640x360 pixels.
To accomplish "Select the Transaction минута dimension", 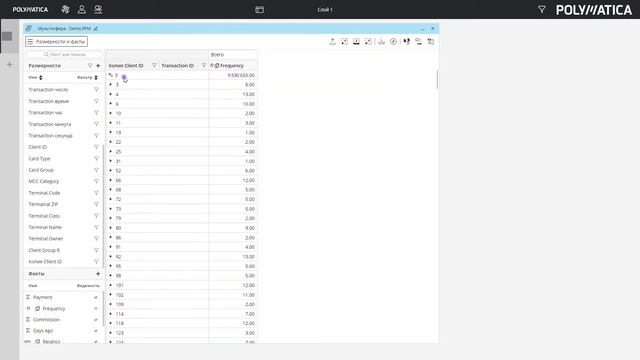I will click(x=50, y=124).
